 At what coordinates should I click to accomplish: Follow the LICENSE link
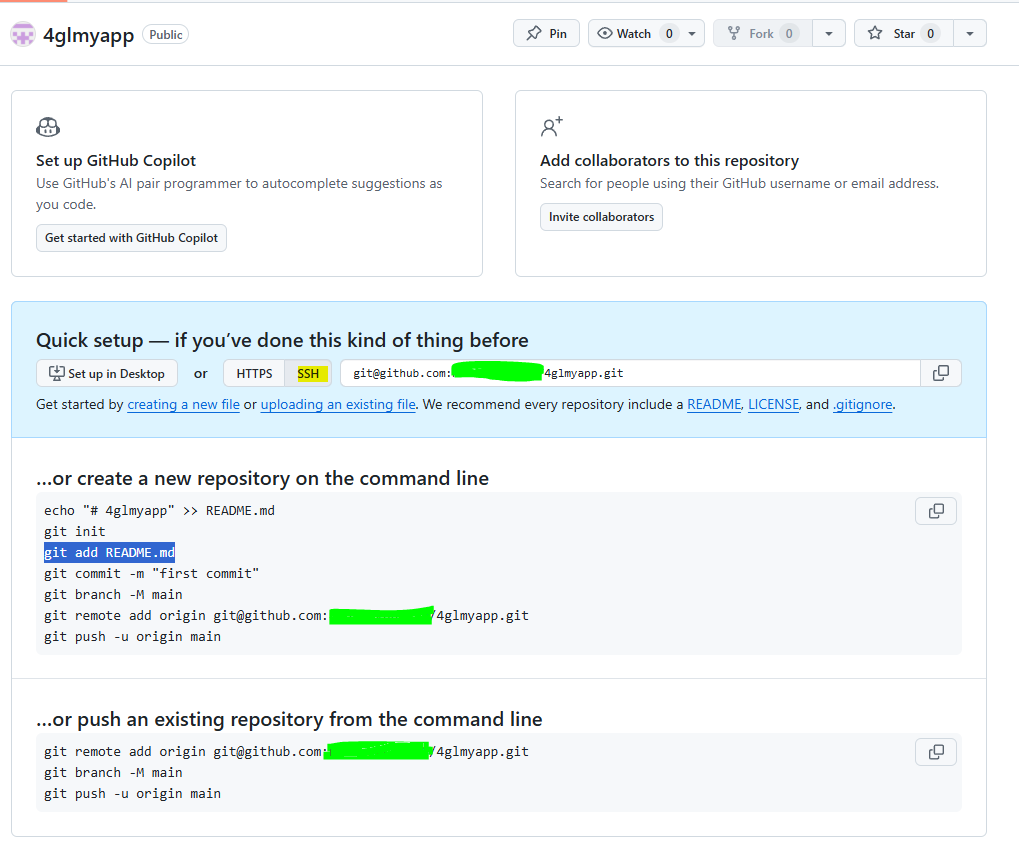tap(773, 405)
